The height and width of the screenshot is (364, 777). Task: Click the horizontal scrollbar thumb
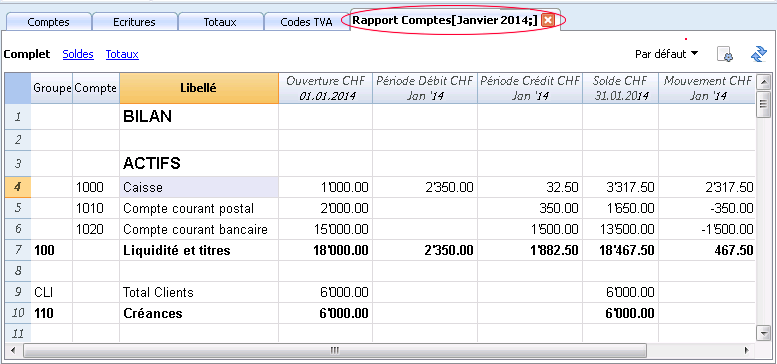click(x=334, y=350)
